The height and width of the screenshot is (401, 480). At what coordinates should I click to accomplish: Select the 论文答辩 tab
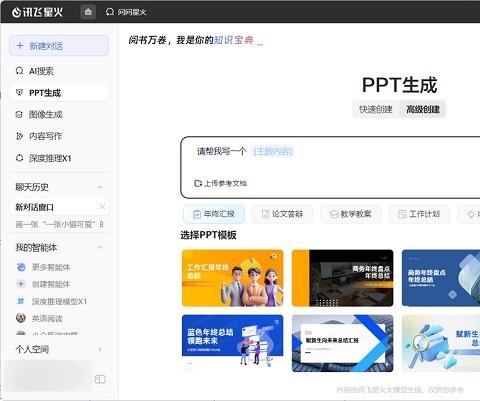click(x=282, y=214)
